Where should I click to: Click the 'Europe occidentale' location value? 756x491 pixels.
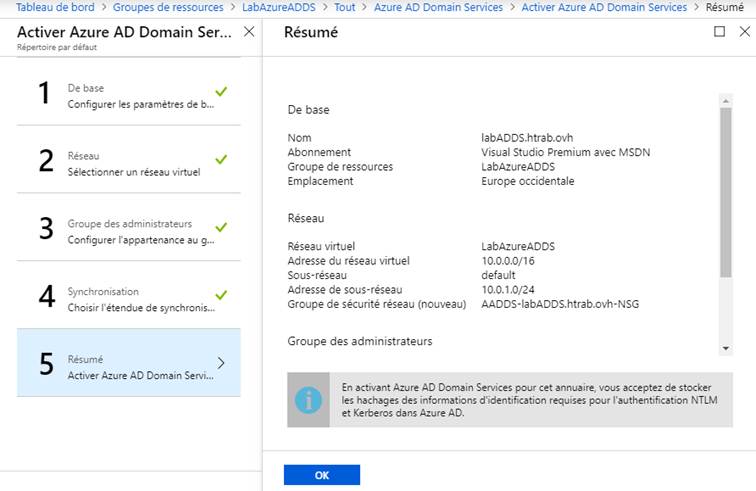(527, 181)
